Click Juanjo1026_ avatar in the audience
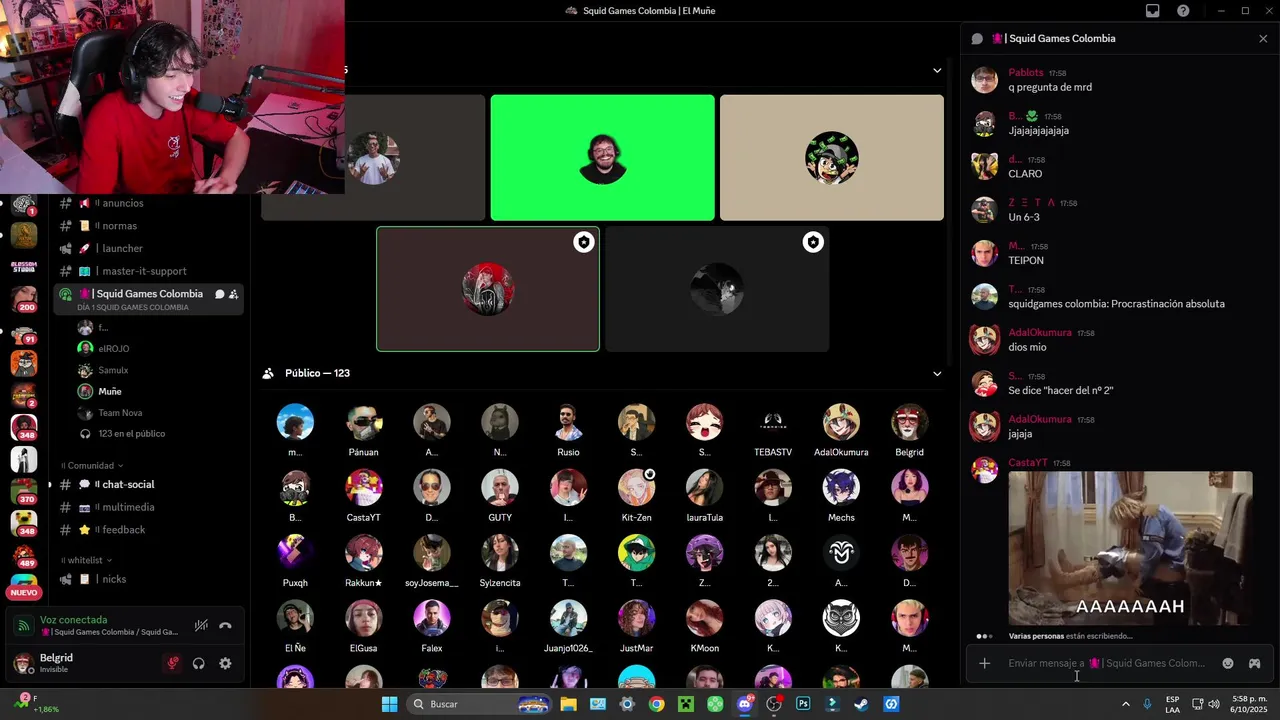 568,619
